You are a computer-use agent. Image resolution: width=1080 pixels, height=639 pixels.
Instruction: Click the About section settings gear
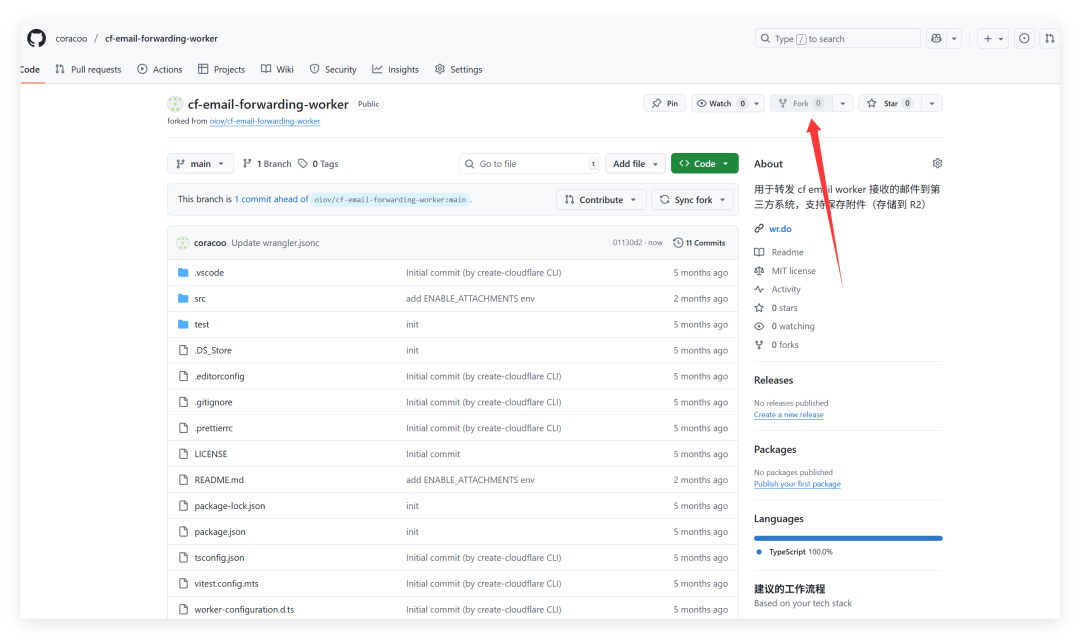click(x=937, y=163)
